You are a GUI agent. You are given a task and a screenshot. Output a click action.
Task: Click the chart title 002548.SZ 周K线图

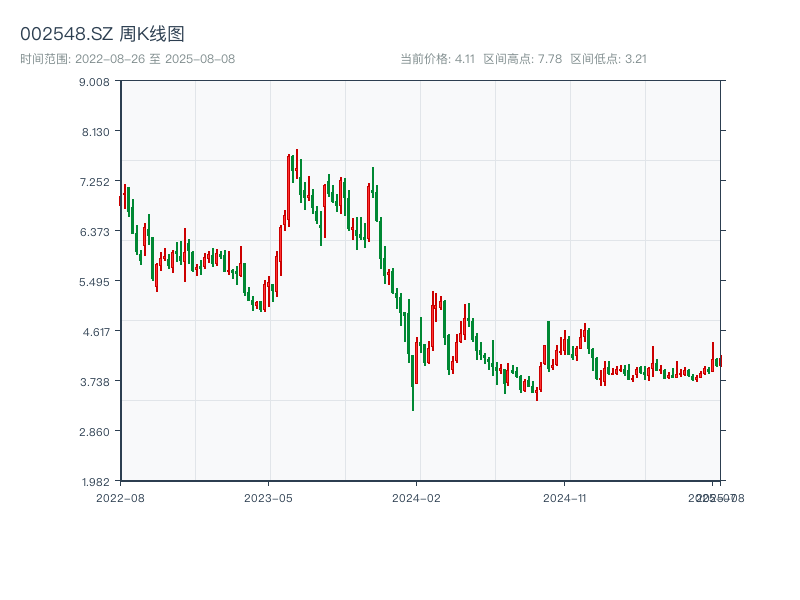pos(102,34)
